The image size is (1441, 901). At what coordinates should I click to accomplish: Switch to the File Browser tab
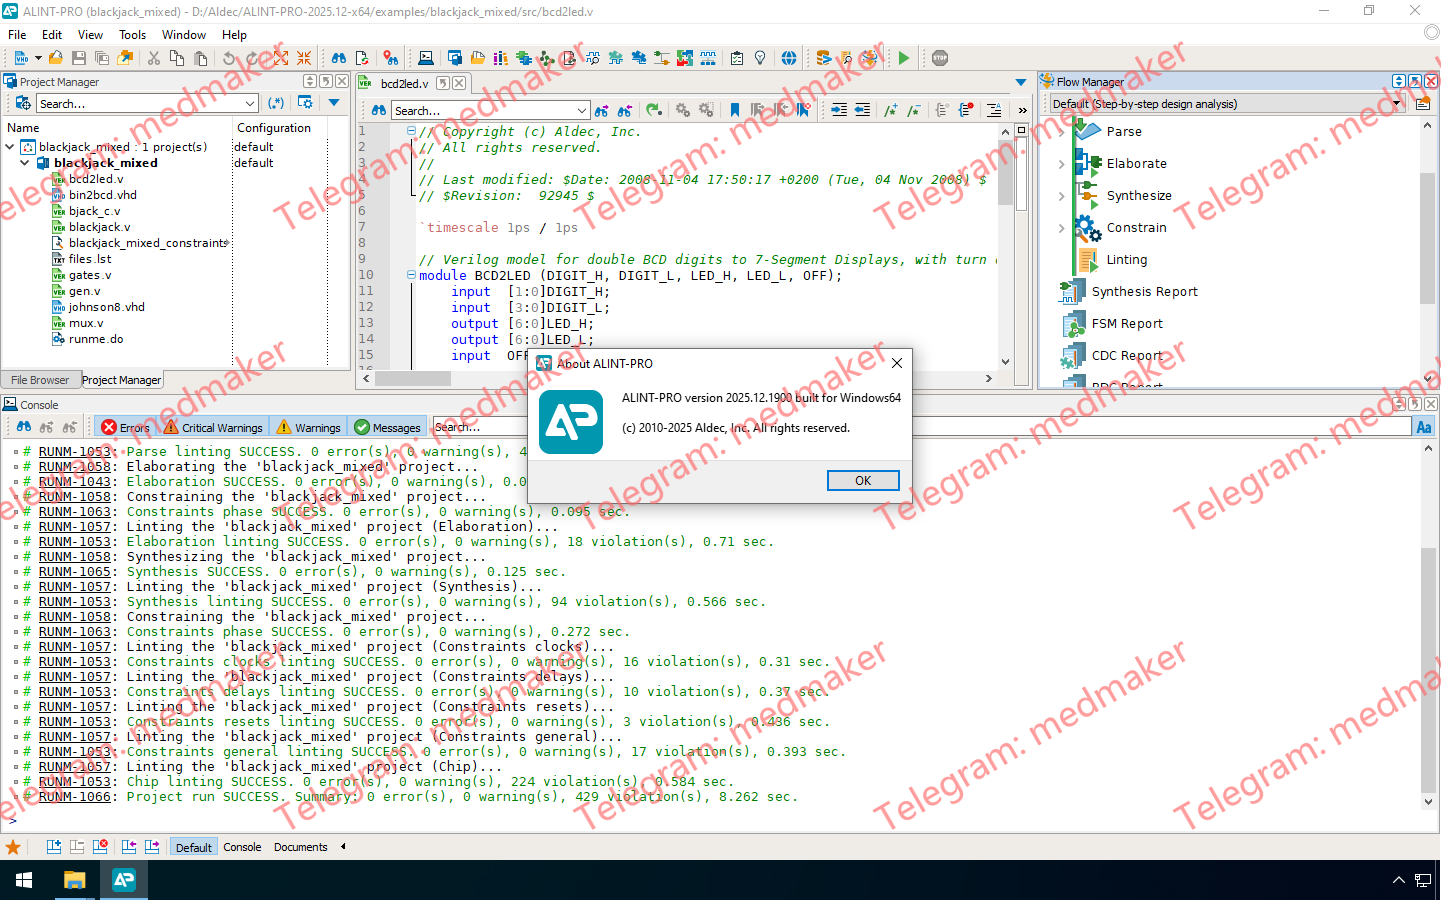pyautogui.click(x=39, y=379)
